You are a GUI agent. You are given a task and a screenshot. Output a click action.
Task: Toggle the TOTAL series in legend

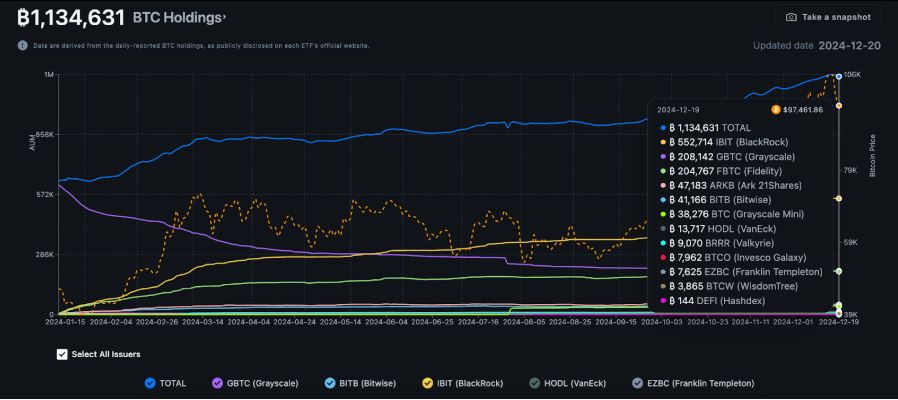166,383
